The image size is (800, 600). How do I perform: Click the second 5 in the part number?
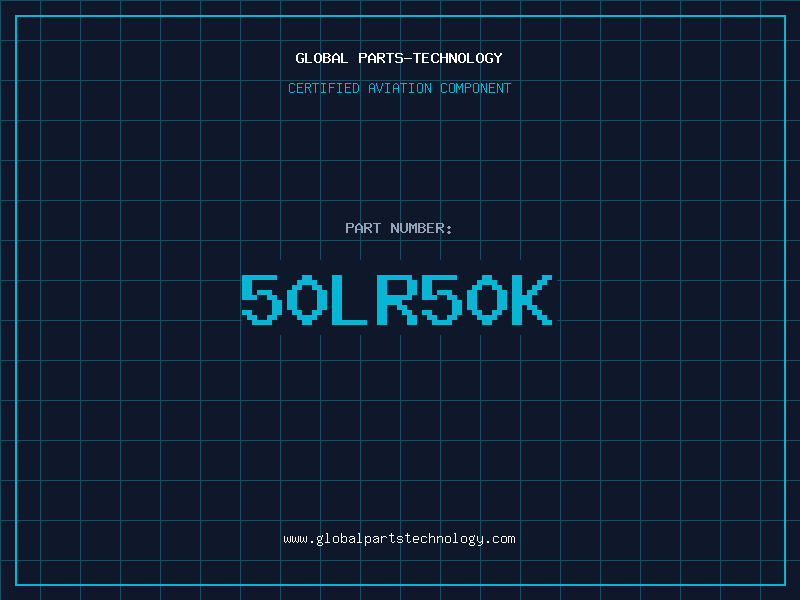[x=442, y=300]
